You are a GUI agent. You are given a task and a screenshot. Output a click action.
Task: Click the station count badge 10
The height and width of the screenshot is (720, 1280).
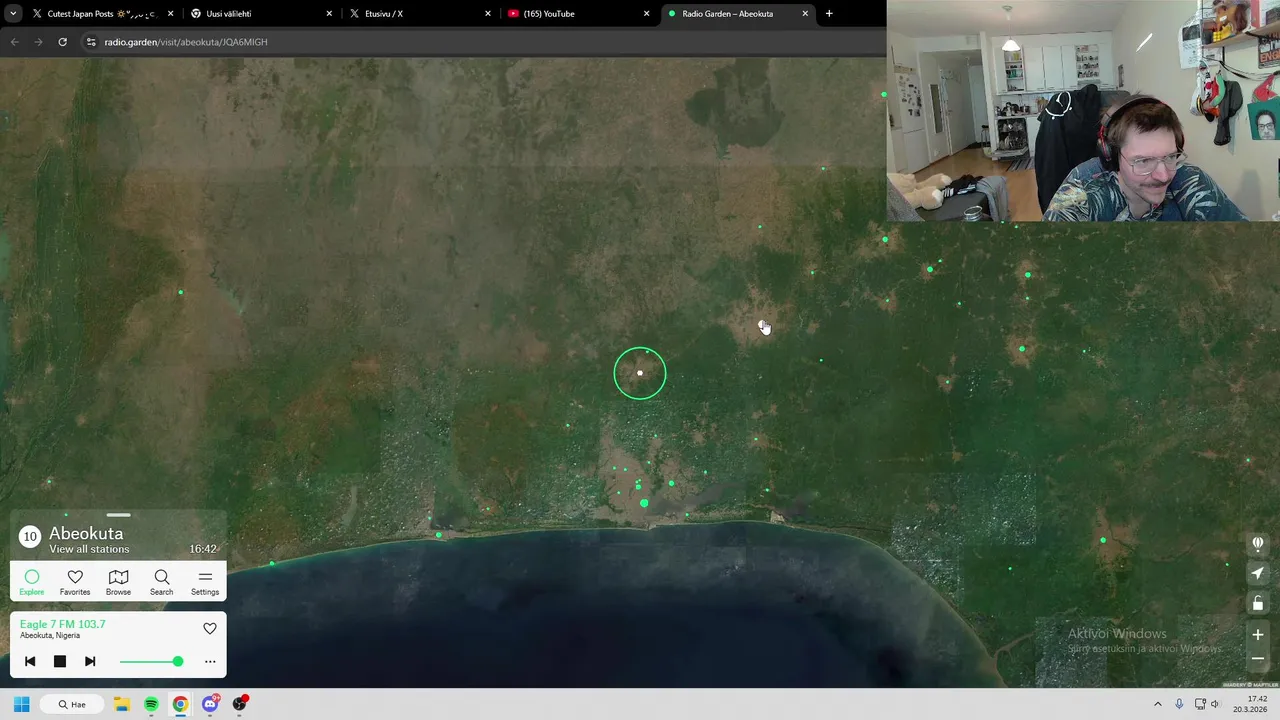pos(30,537)
